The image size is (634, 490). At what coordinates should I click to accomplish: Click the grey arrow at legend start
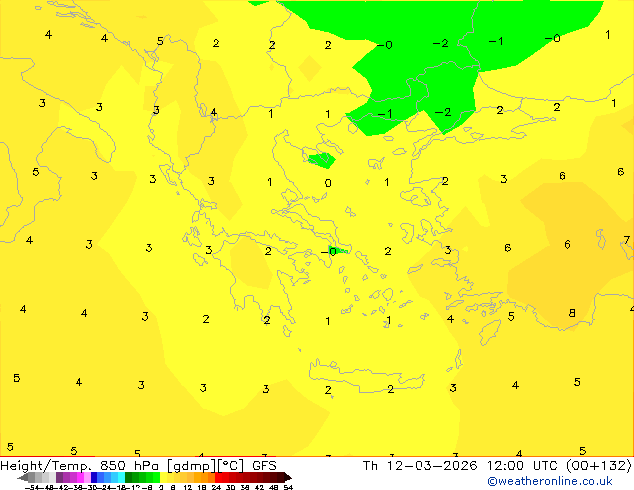23,478
